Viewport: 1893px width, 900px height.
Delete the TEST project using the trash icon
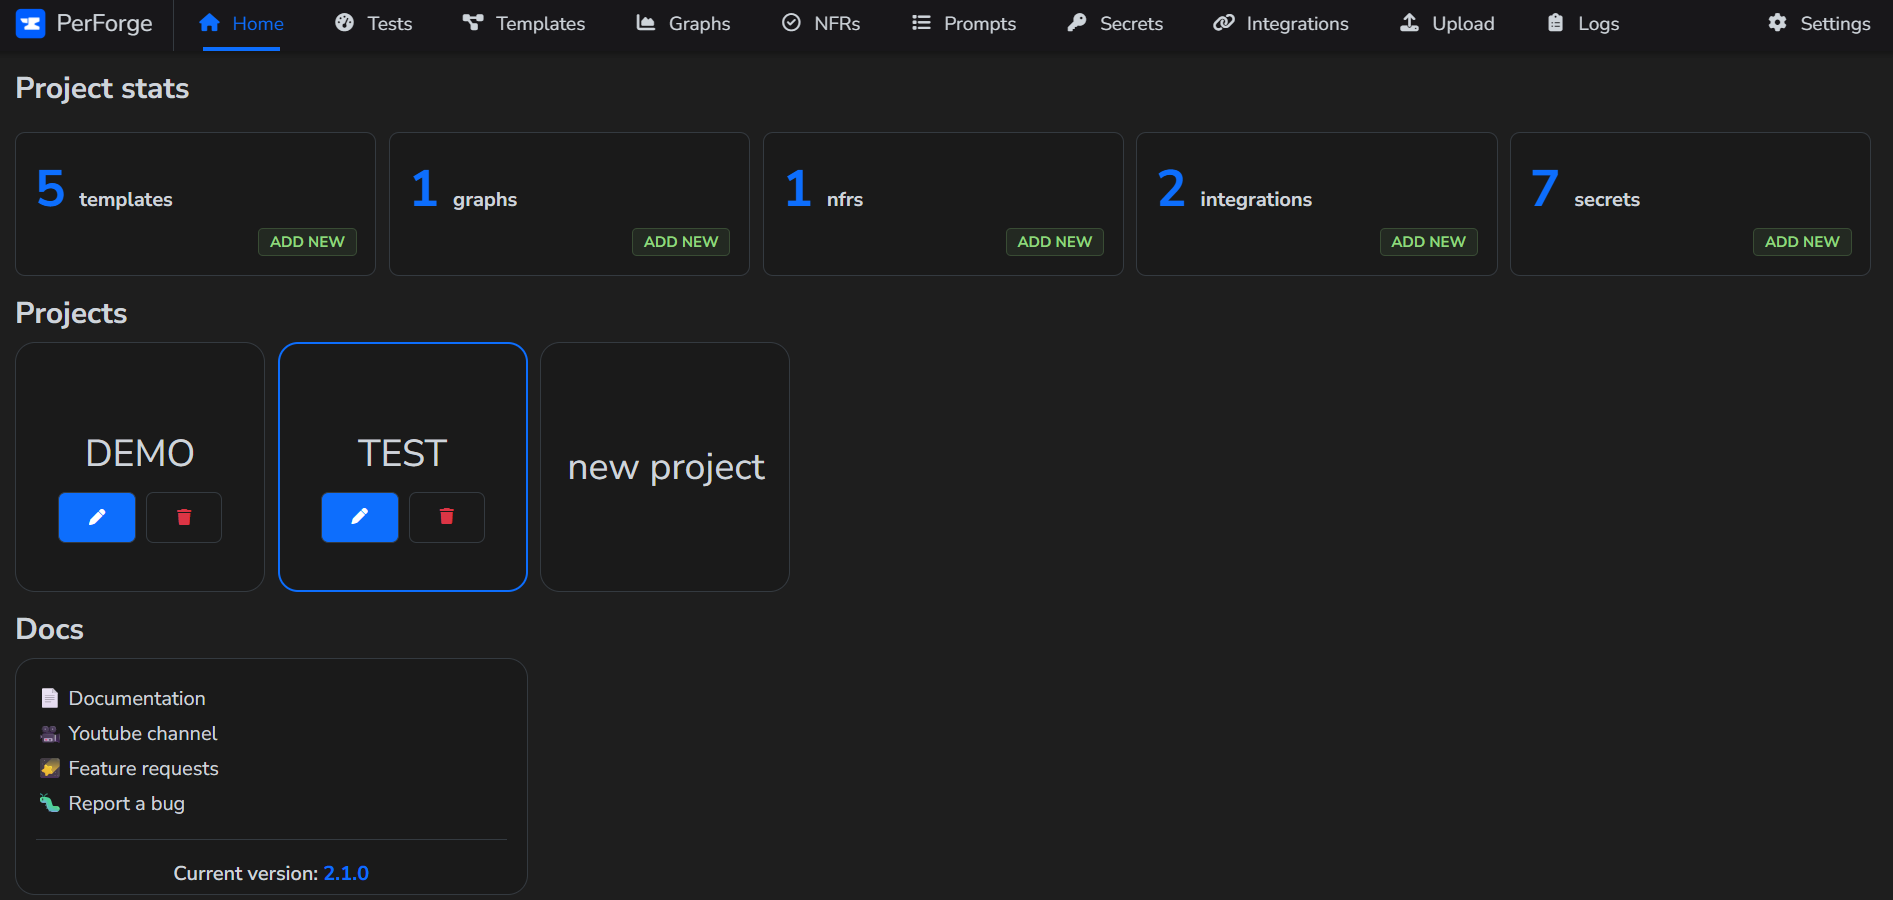coord(446,517)
